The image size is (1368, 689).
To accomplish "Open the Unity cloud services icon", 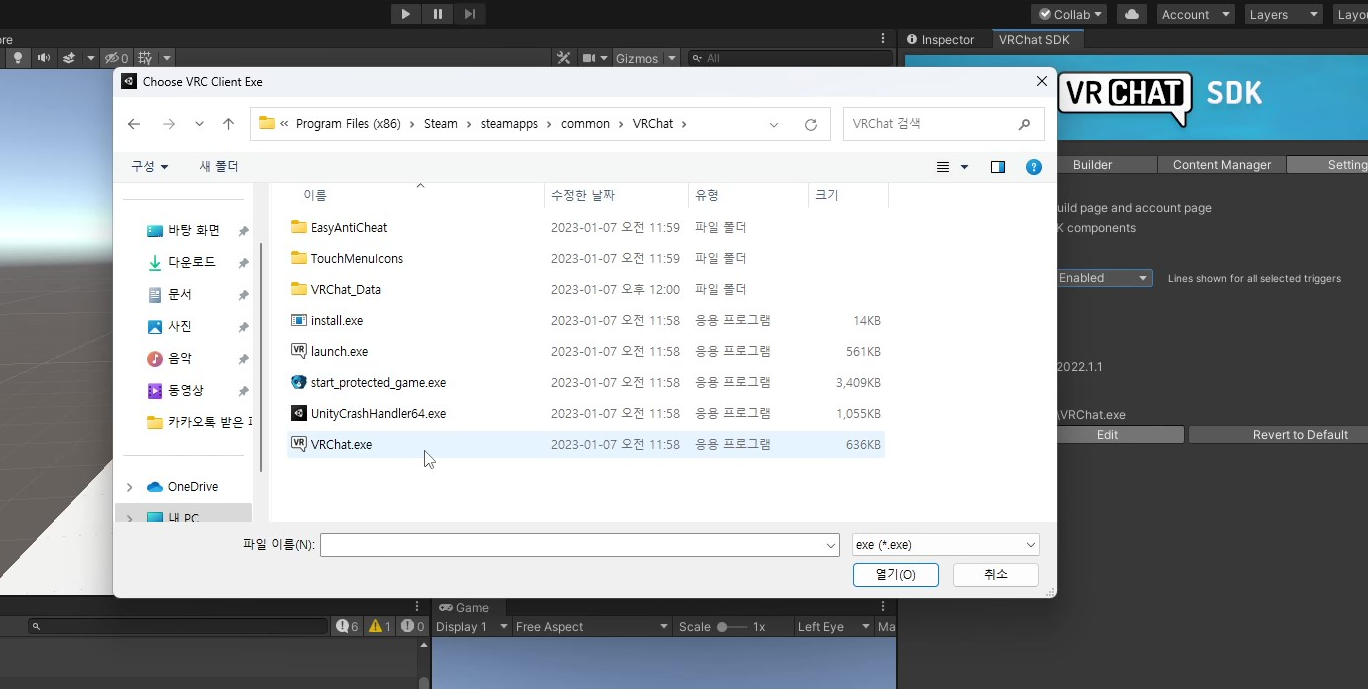I will (1132, 14).
